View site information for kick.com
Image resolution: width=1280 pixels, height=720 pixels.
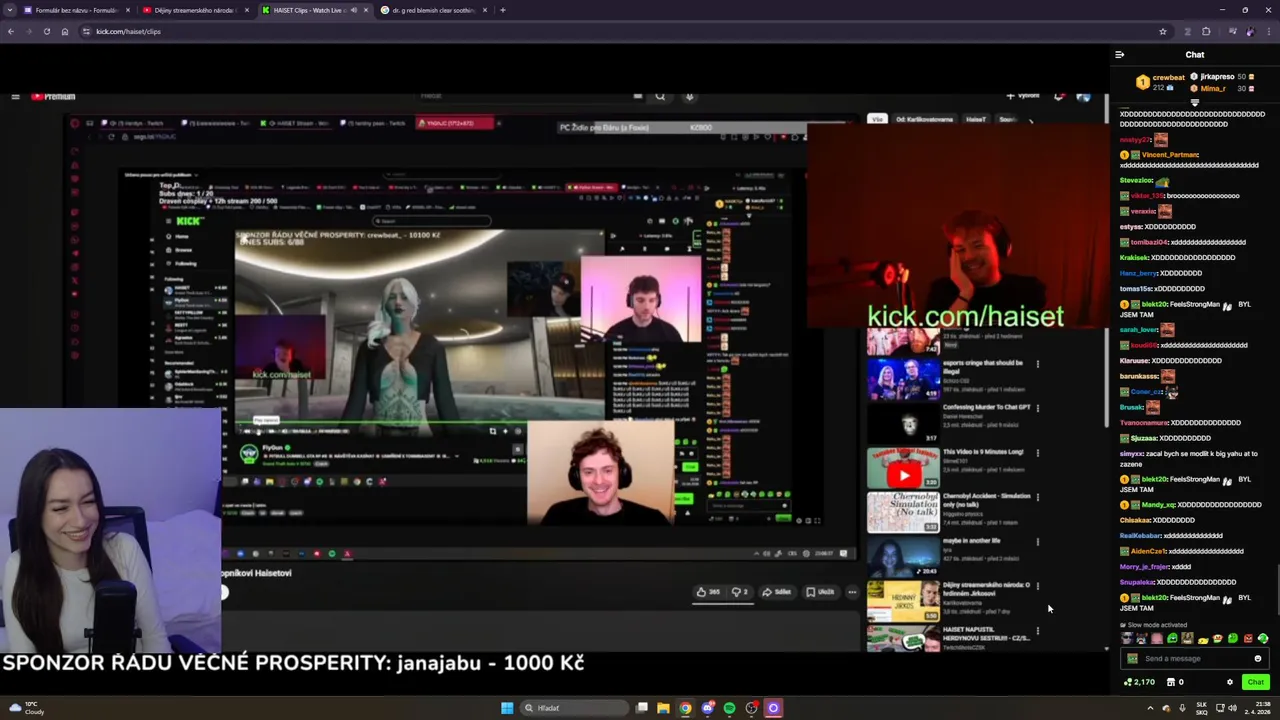click(x=87, y=31)
